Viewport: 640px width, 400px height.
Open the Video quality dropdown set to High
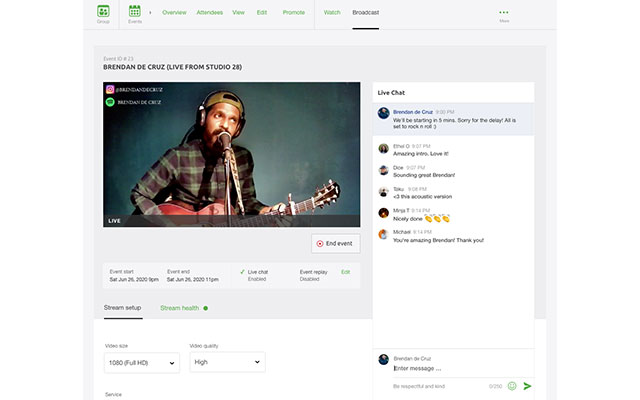click(x=227, y=362)
